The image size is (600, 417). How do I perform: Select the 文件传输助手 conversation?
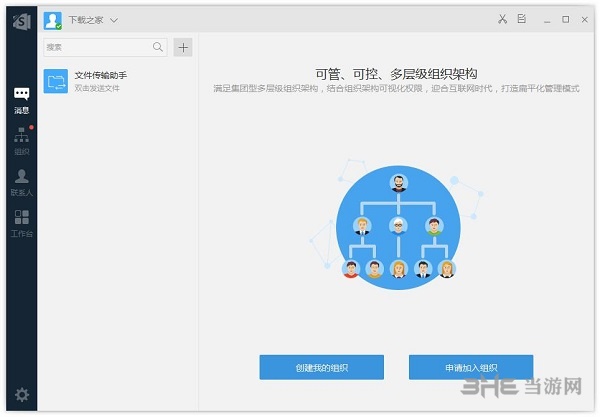(x=118, y=81)
